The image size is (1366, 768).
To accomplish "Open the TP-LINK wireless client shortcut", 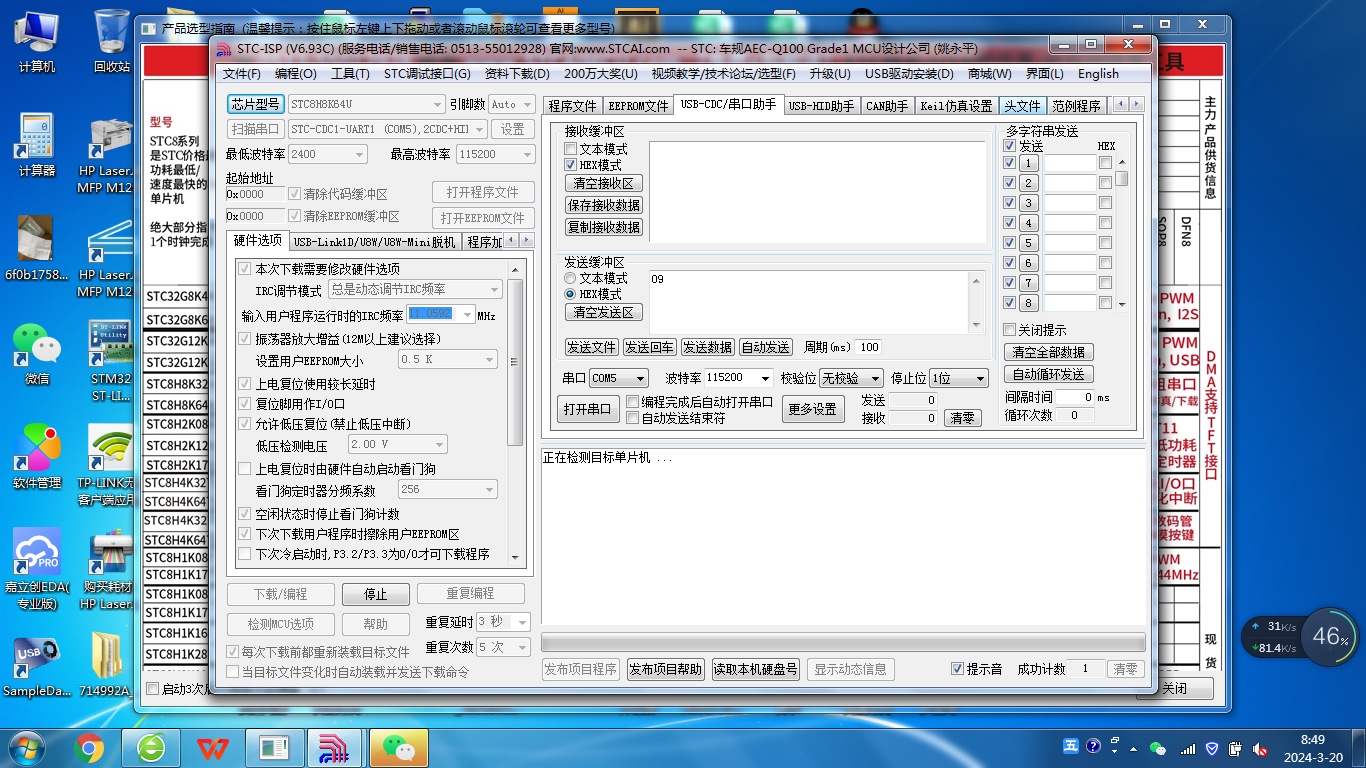I will (106, 465).
